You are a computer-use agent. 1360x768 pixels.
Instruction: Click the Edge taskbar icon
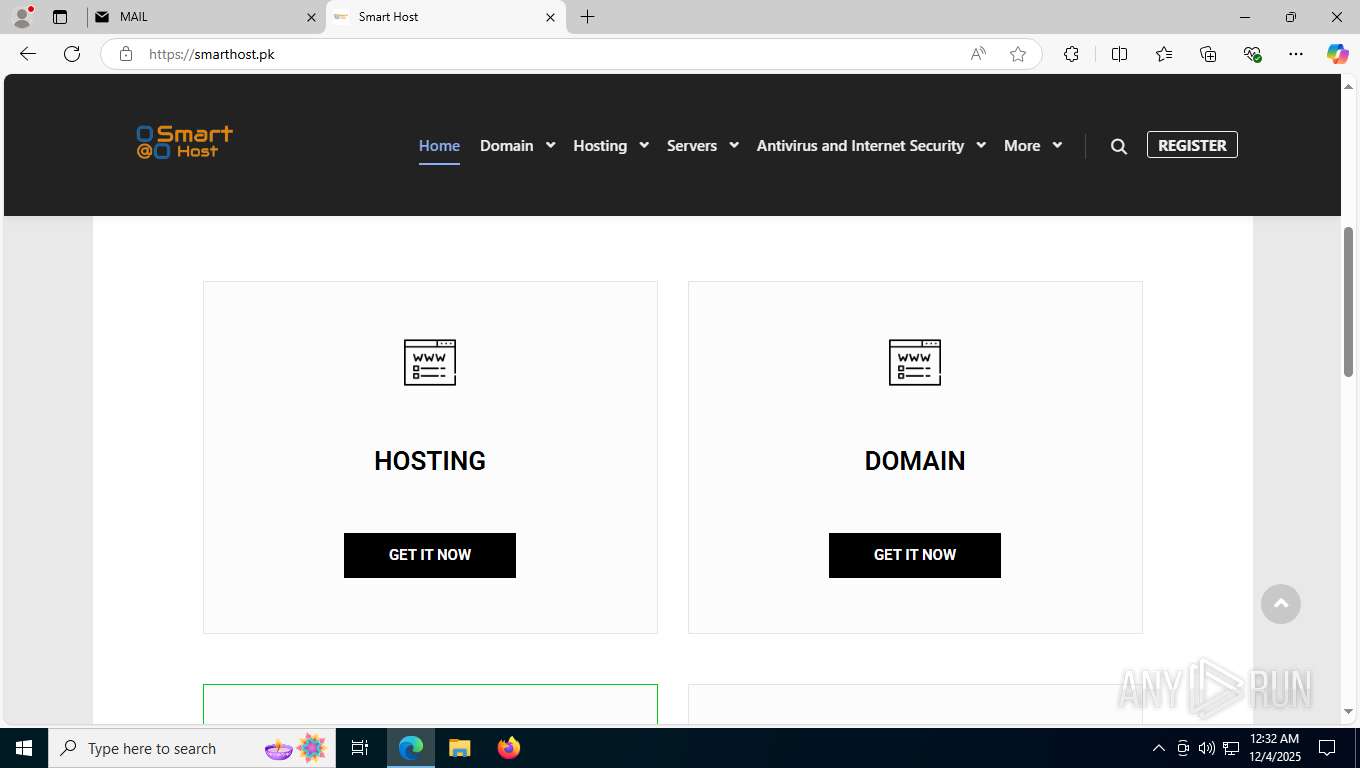[x=411, y=748]
